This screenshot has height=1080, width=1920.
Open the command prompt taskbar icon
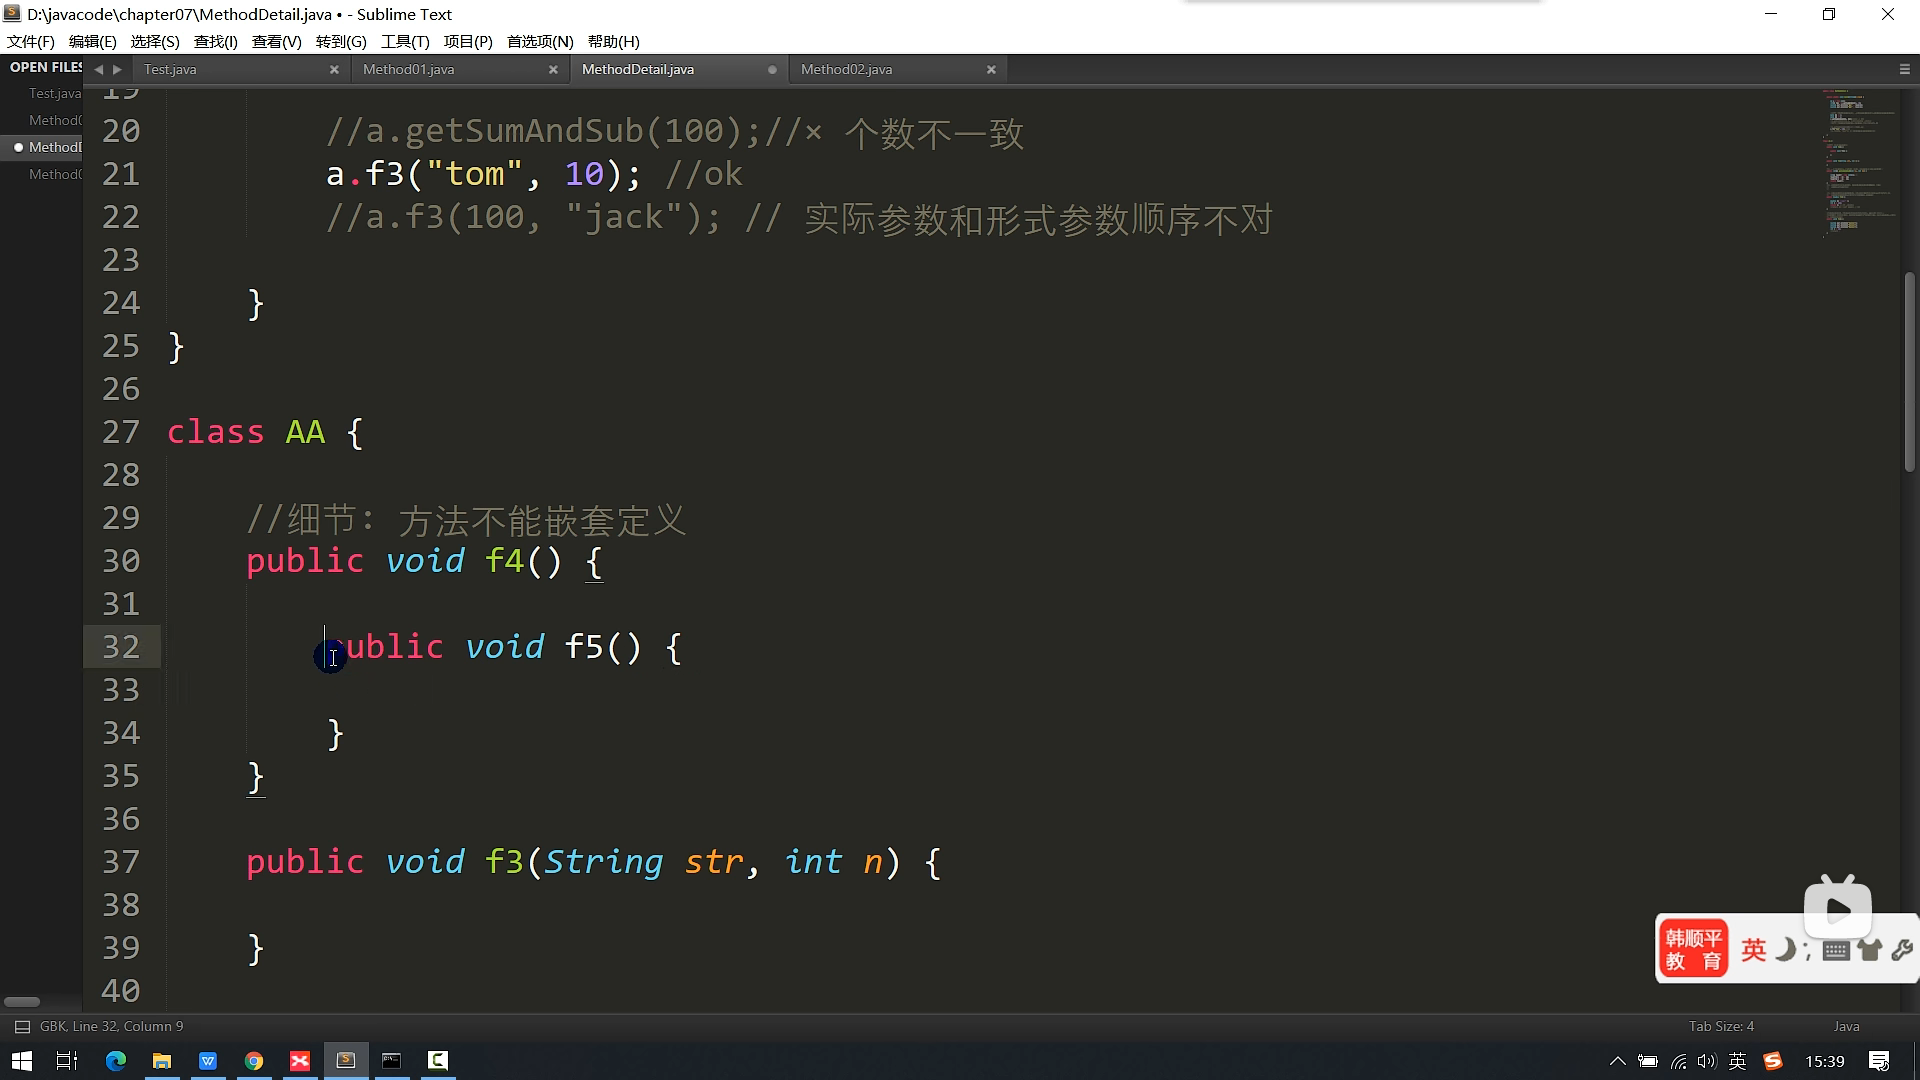tap(392, 1061)
